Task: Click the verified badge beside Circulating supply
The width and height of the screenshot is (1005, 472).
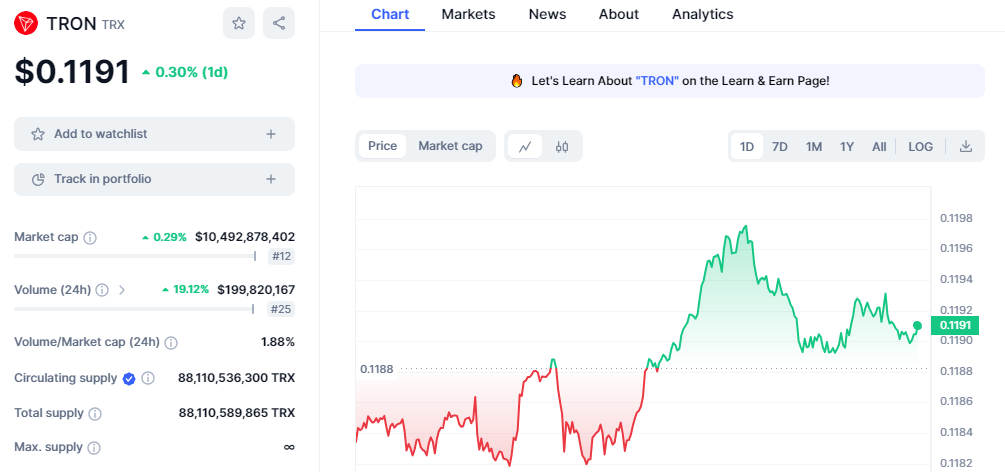Action: pyautogui.click(x=129, y=378)
